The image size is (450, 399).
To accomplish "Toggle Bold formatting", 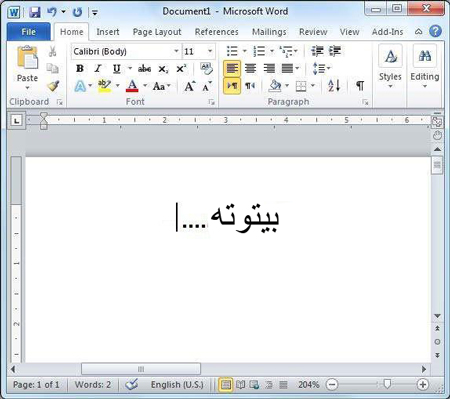I will point(80,69).
